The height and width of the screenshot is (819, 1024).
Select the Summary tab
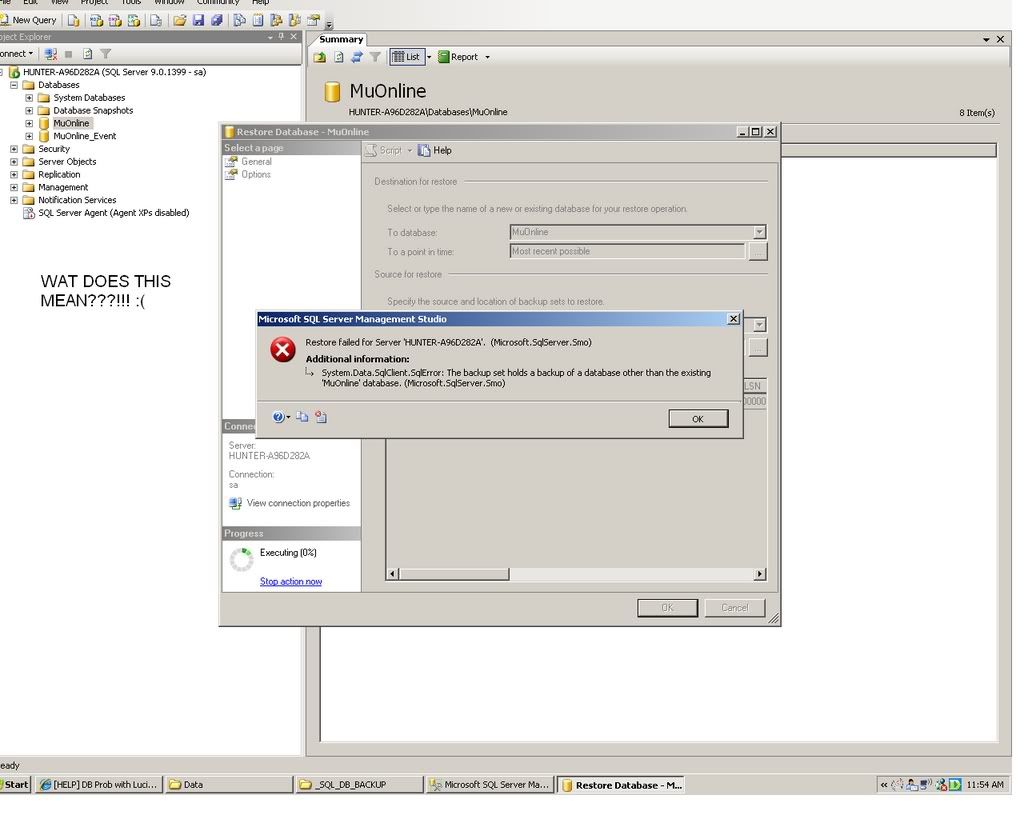click(341, 39)
